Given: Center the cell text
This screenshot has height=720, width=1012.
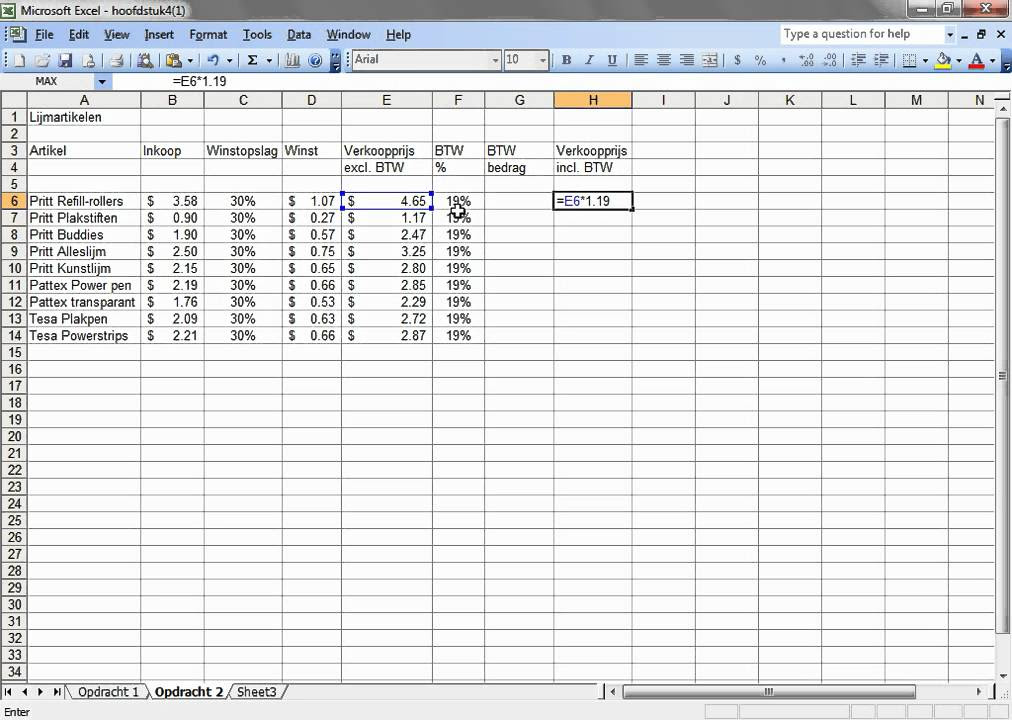Looking at the screenshot, I should click(663, 60).
